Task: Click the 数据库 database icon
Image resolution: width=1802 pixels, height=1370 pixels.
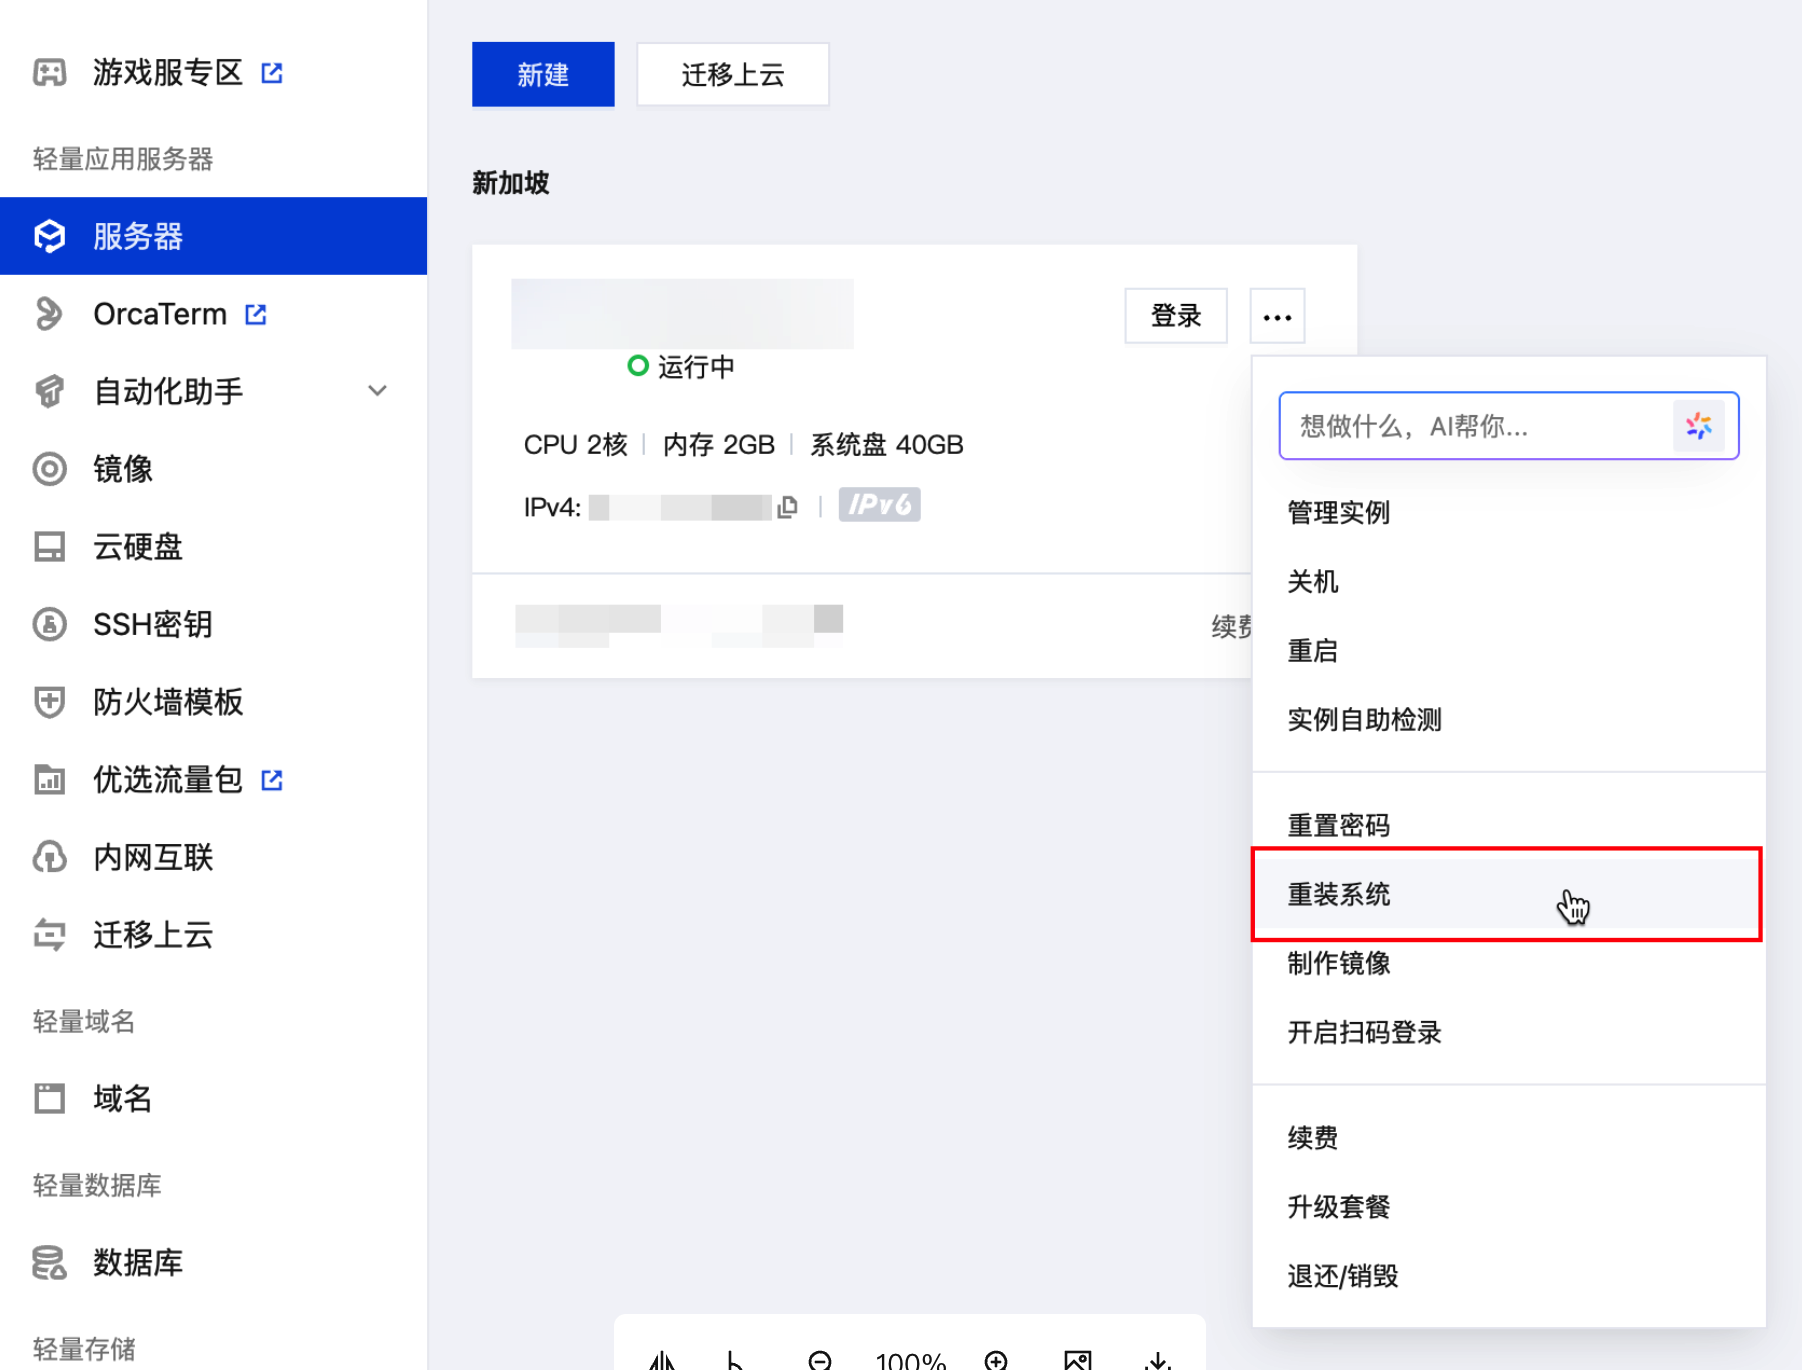Action: (x=49, y=1263)
